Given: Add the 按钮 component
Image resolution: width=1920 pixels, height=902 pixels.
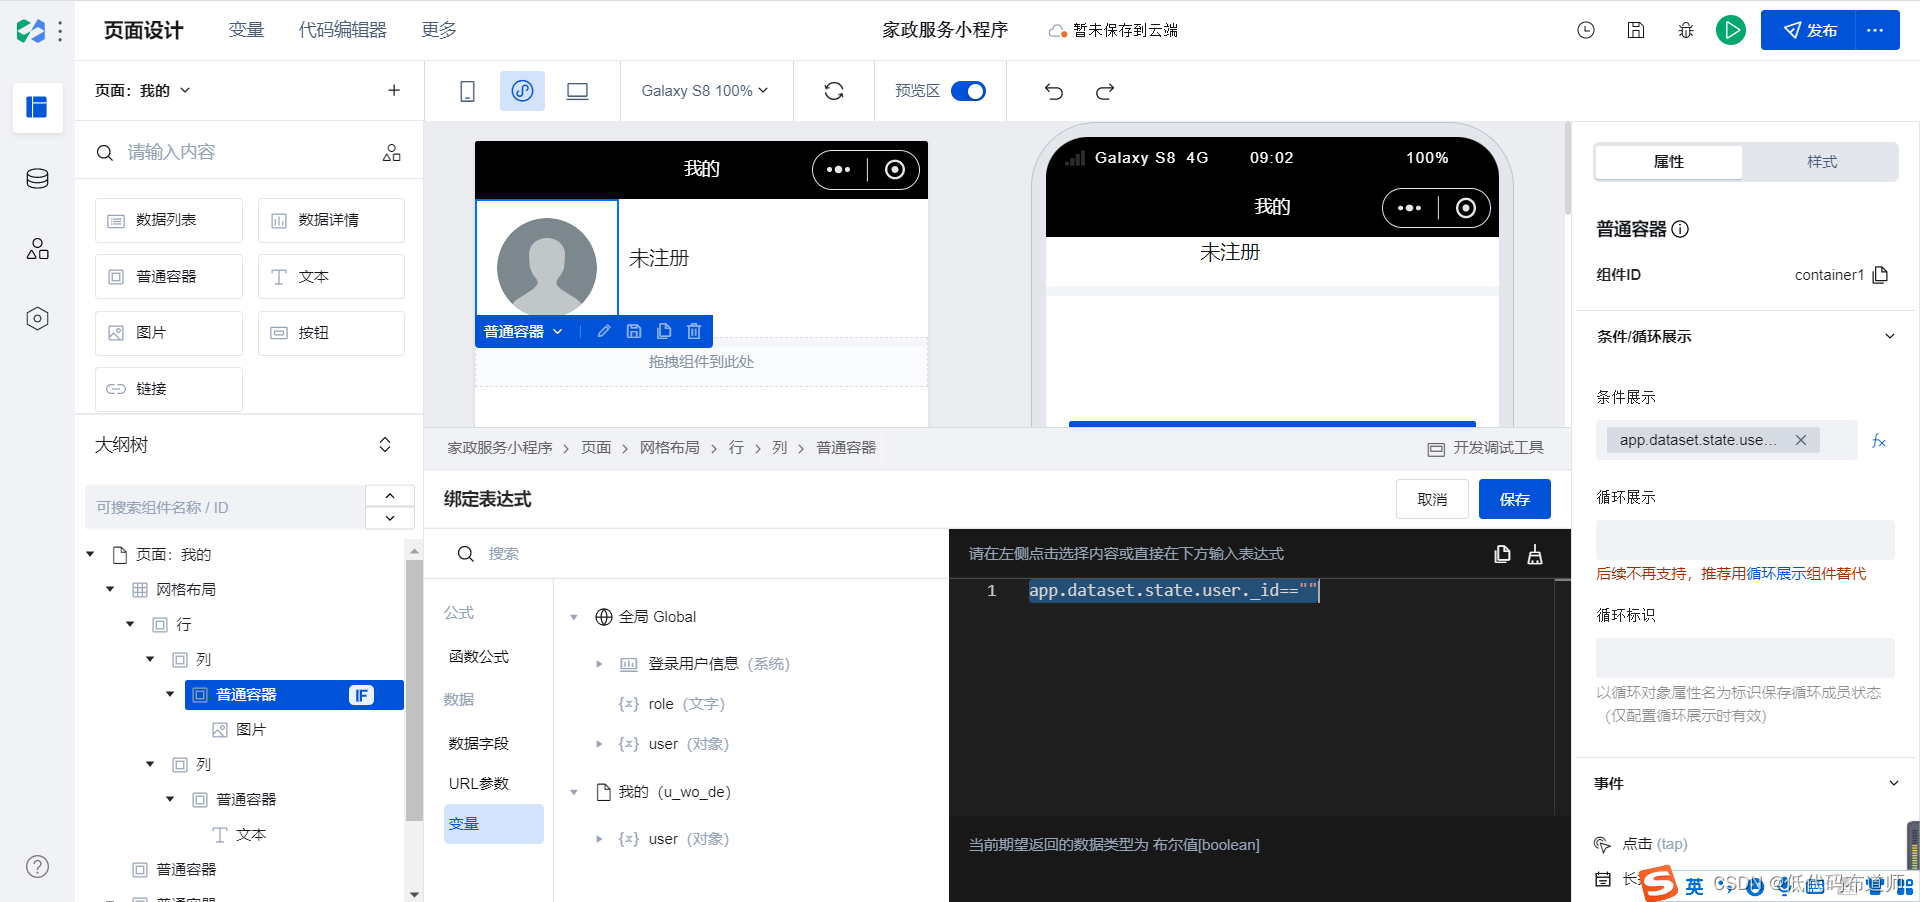Looking at the screenshot, I should 331,333.
